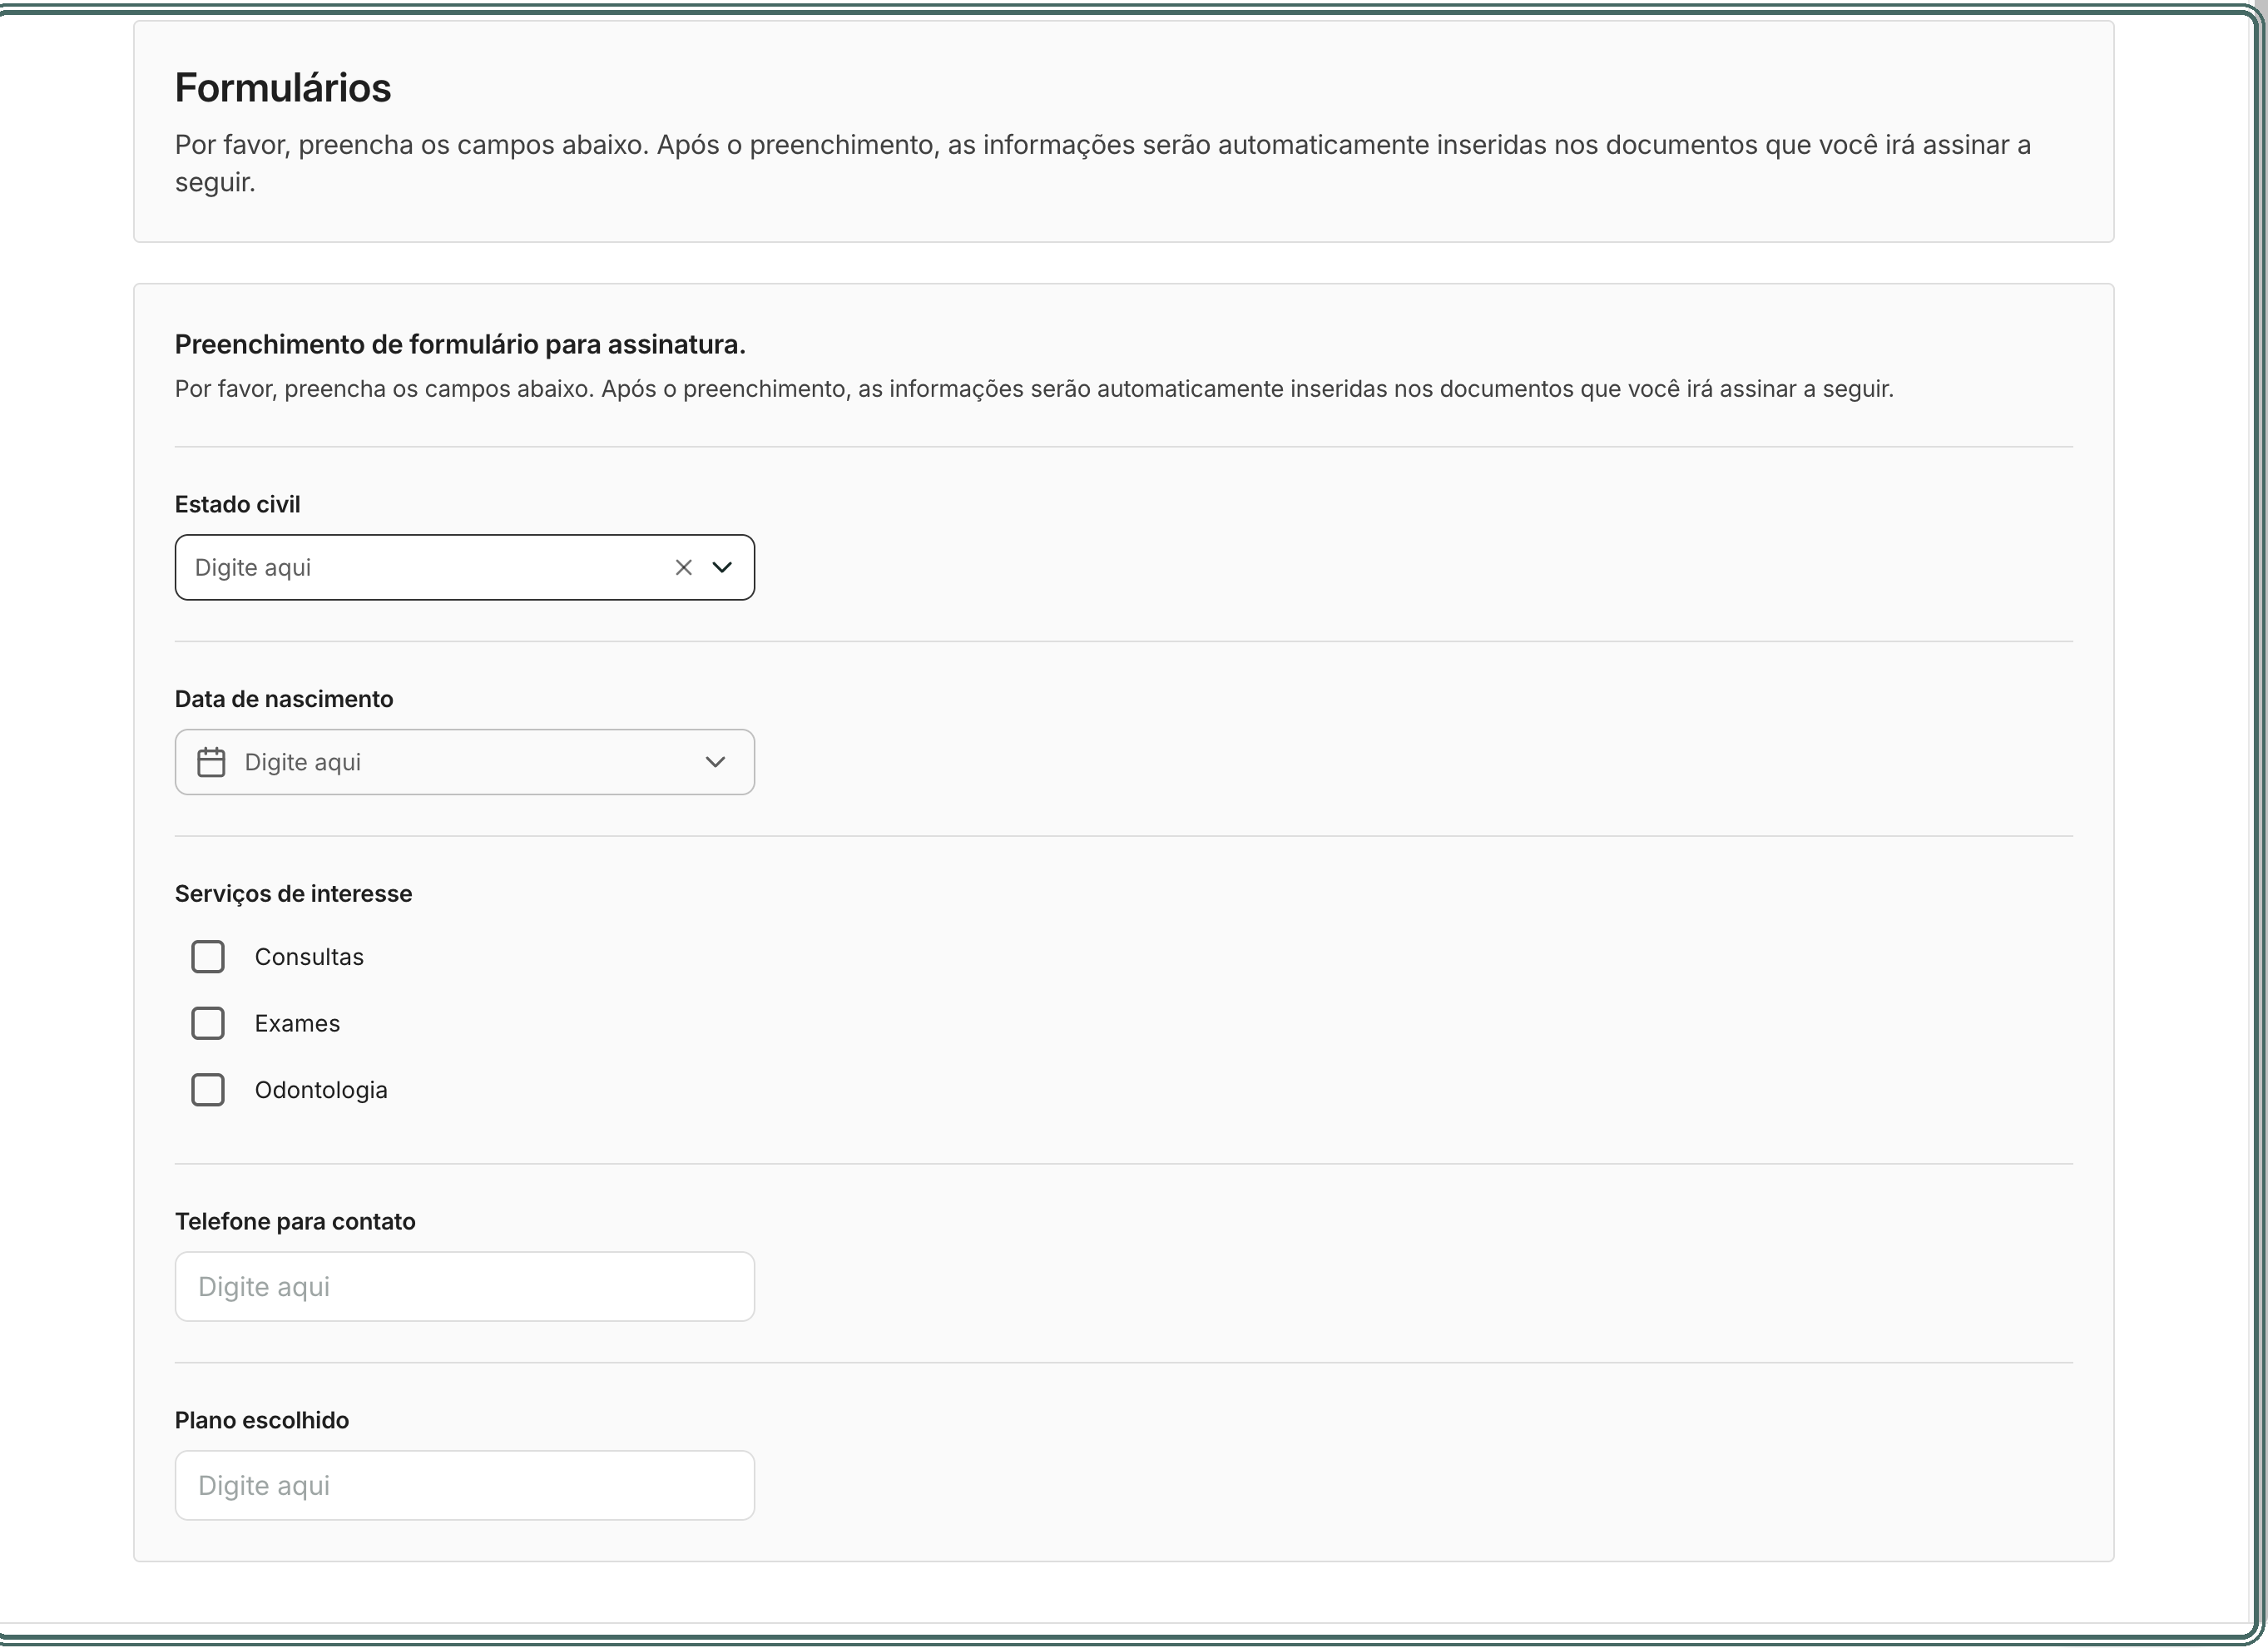Select the Formulários heading text
Screen dimensions: 2268x1648
pos(283,88)
